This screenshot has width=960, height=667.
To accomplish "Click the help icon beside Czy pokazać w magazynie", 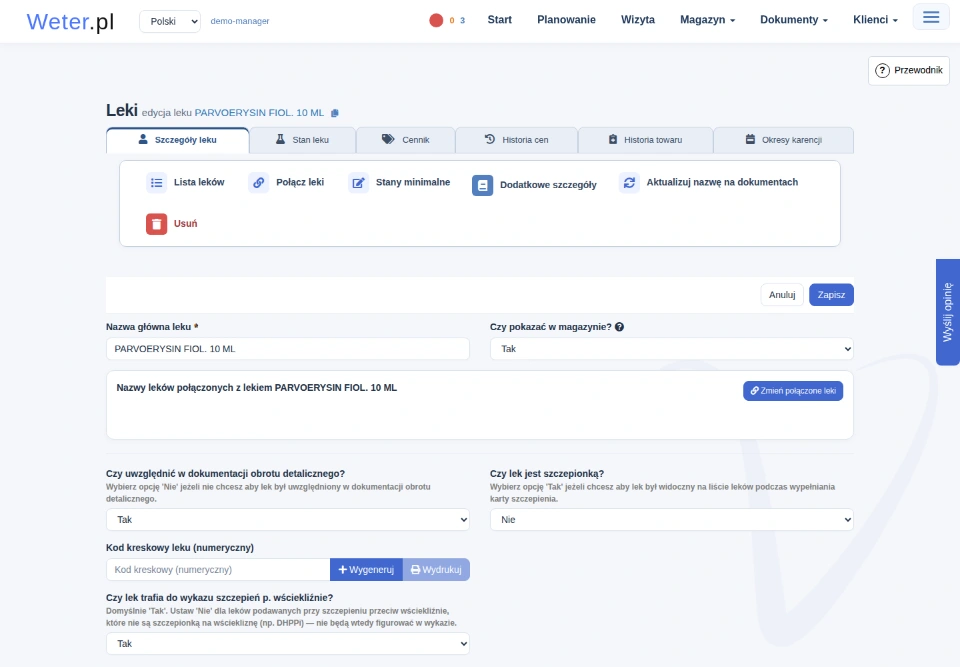I will tap(619, 327).
